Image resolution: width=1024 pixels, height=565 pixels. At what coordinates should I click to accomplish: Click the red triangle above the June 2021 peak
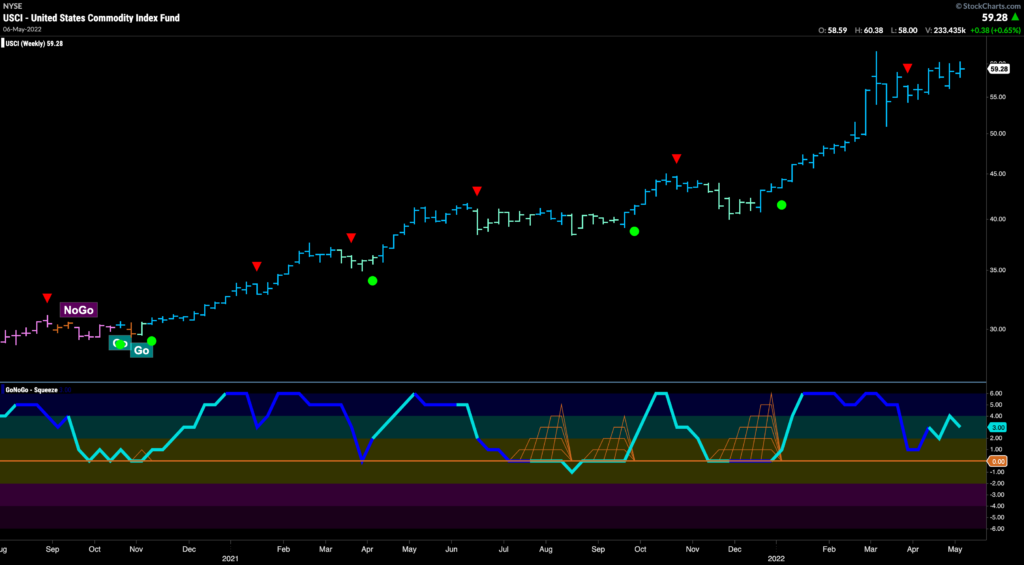point(477,191)
